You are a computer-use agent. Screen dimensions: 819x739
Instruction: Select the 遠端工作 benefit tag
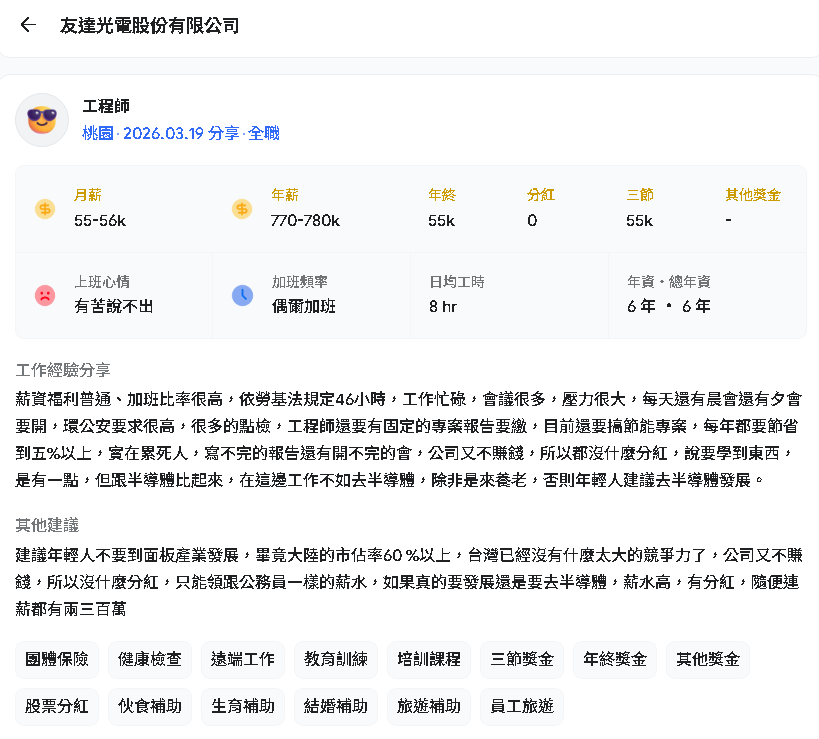[243, 660]
